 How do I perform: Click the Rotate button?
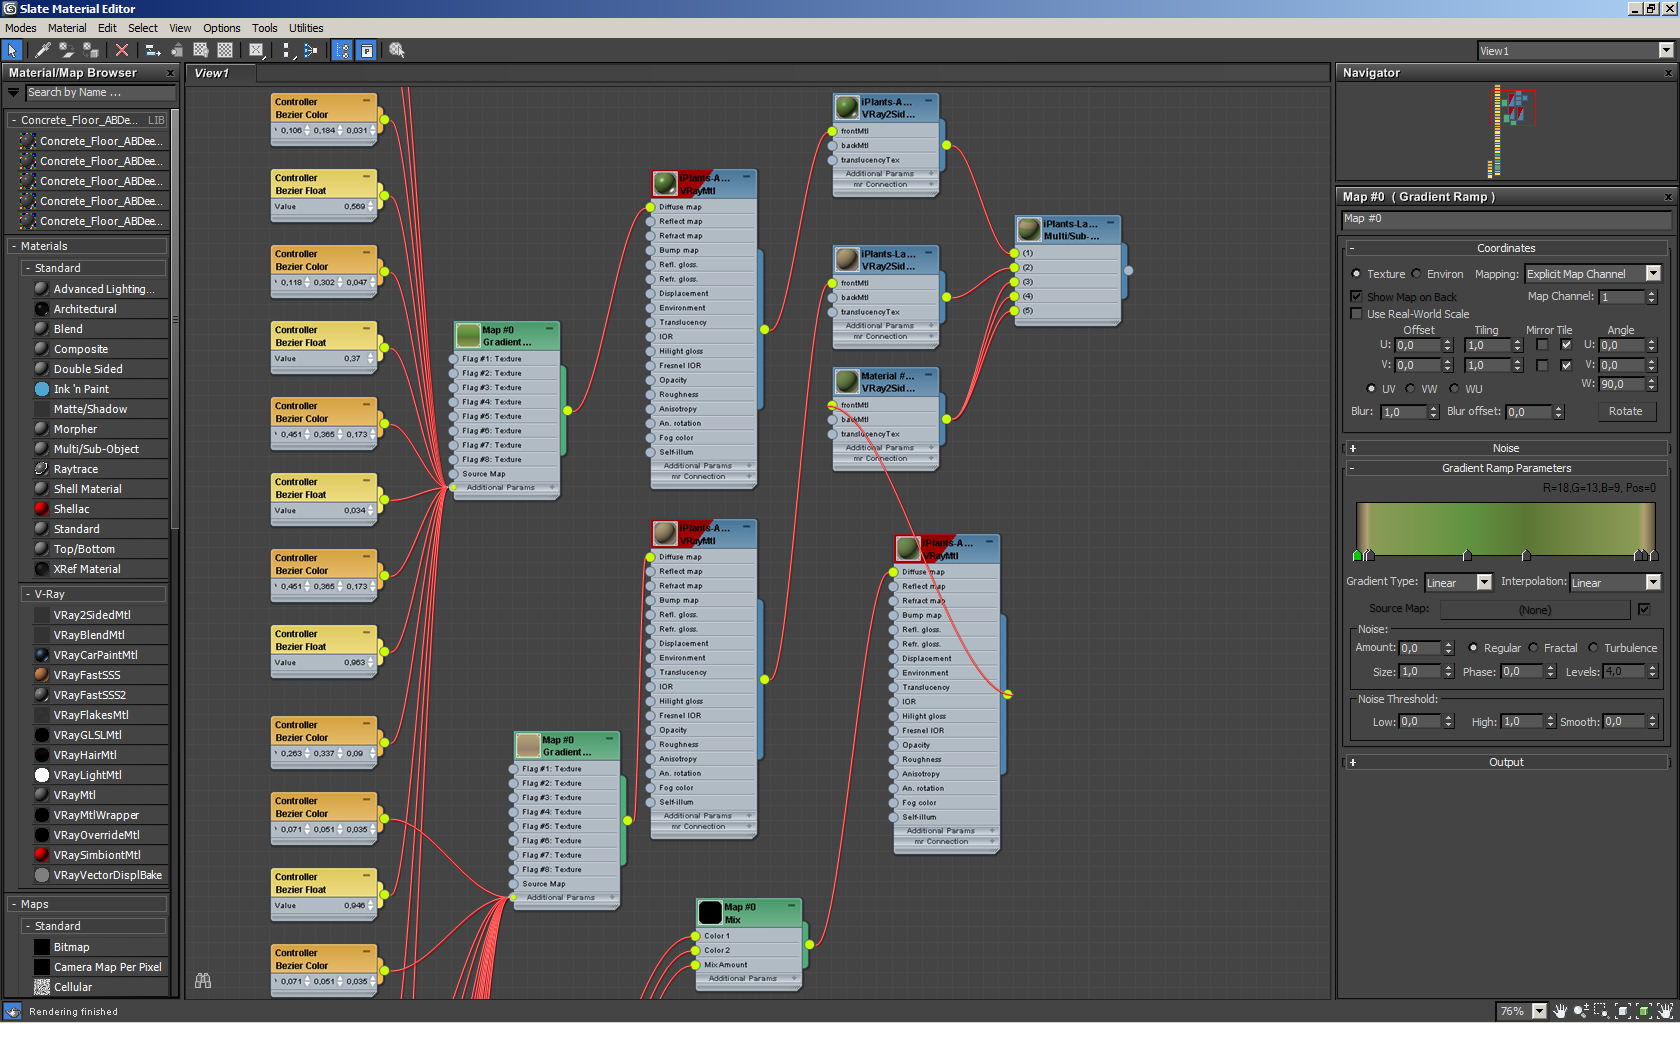[1625, 411]
